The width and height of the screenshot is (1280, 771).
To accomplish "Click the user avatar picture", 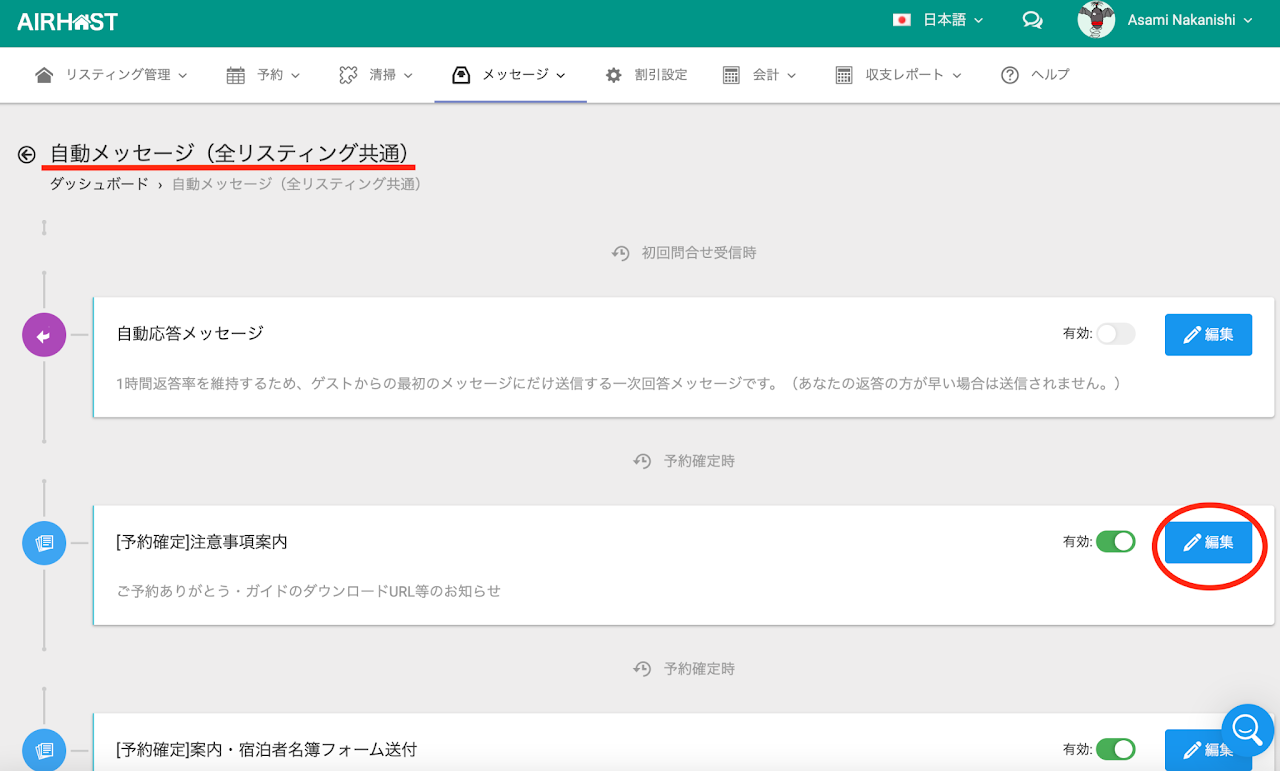I will (1096, 21).
